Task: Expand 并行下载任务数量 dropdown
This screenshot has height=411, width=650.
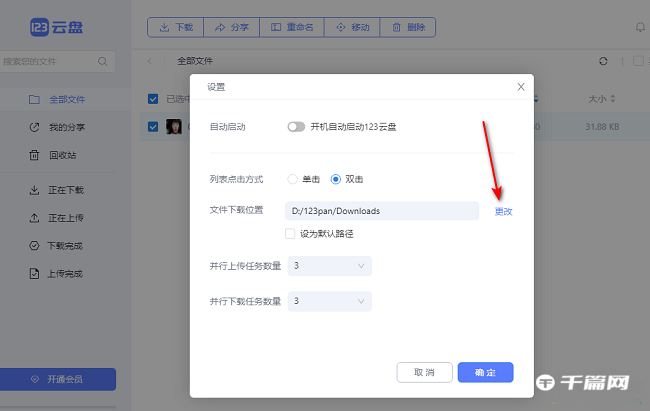Action: 329,301
